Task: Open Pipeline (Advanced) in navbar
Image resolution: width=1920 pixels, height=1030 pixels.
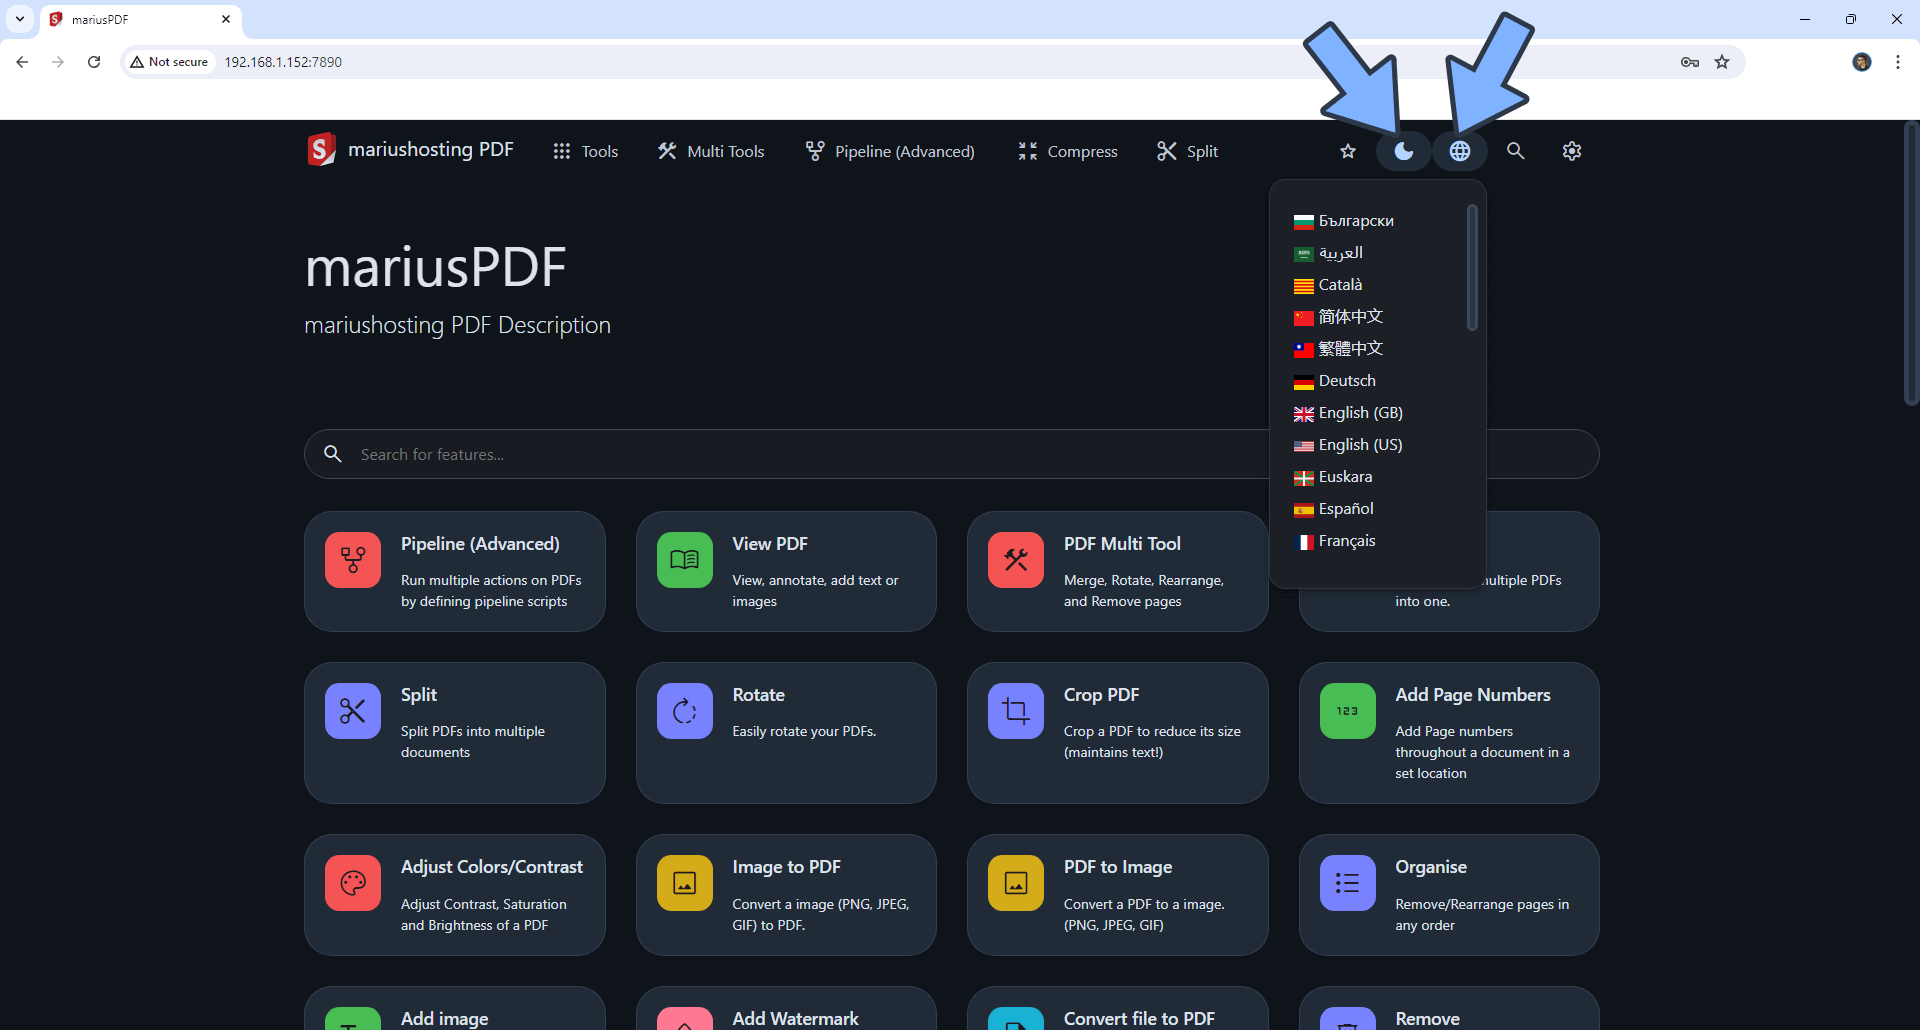Action: coord(890,151)
